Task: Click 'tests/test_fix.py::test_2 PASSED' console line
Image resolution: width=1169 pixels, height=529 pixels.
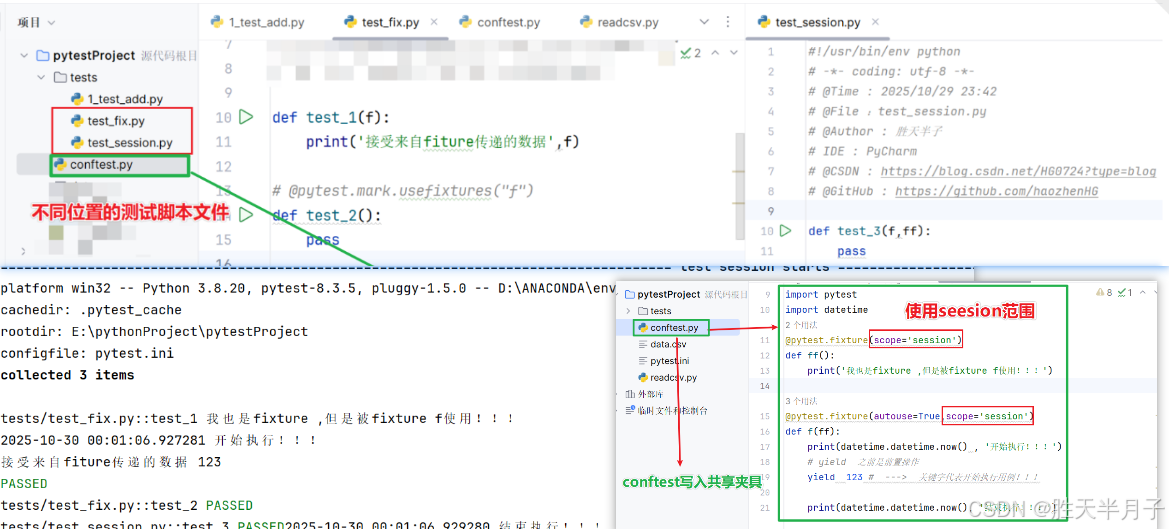Action: tap(127, 505)
